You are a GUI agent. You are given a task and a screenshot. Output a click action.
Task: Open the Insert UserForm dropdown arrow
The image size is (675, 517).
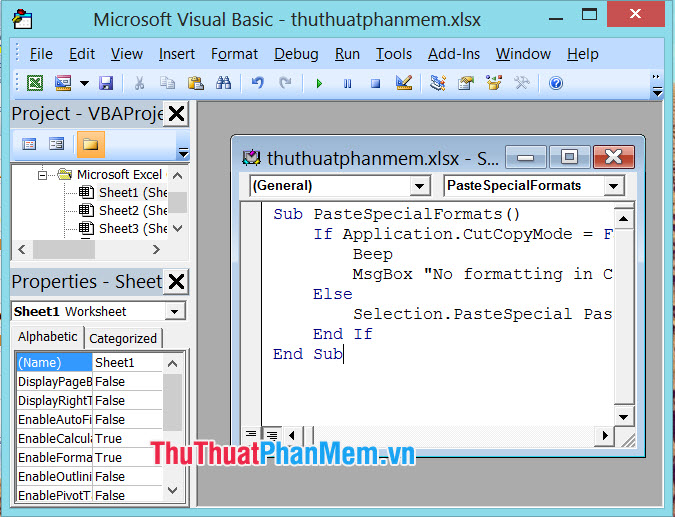pyautogui.click(x=84, y=83)
